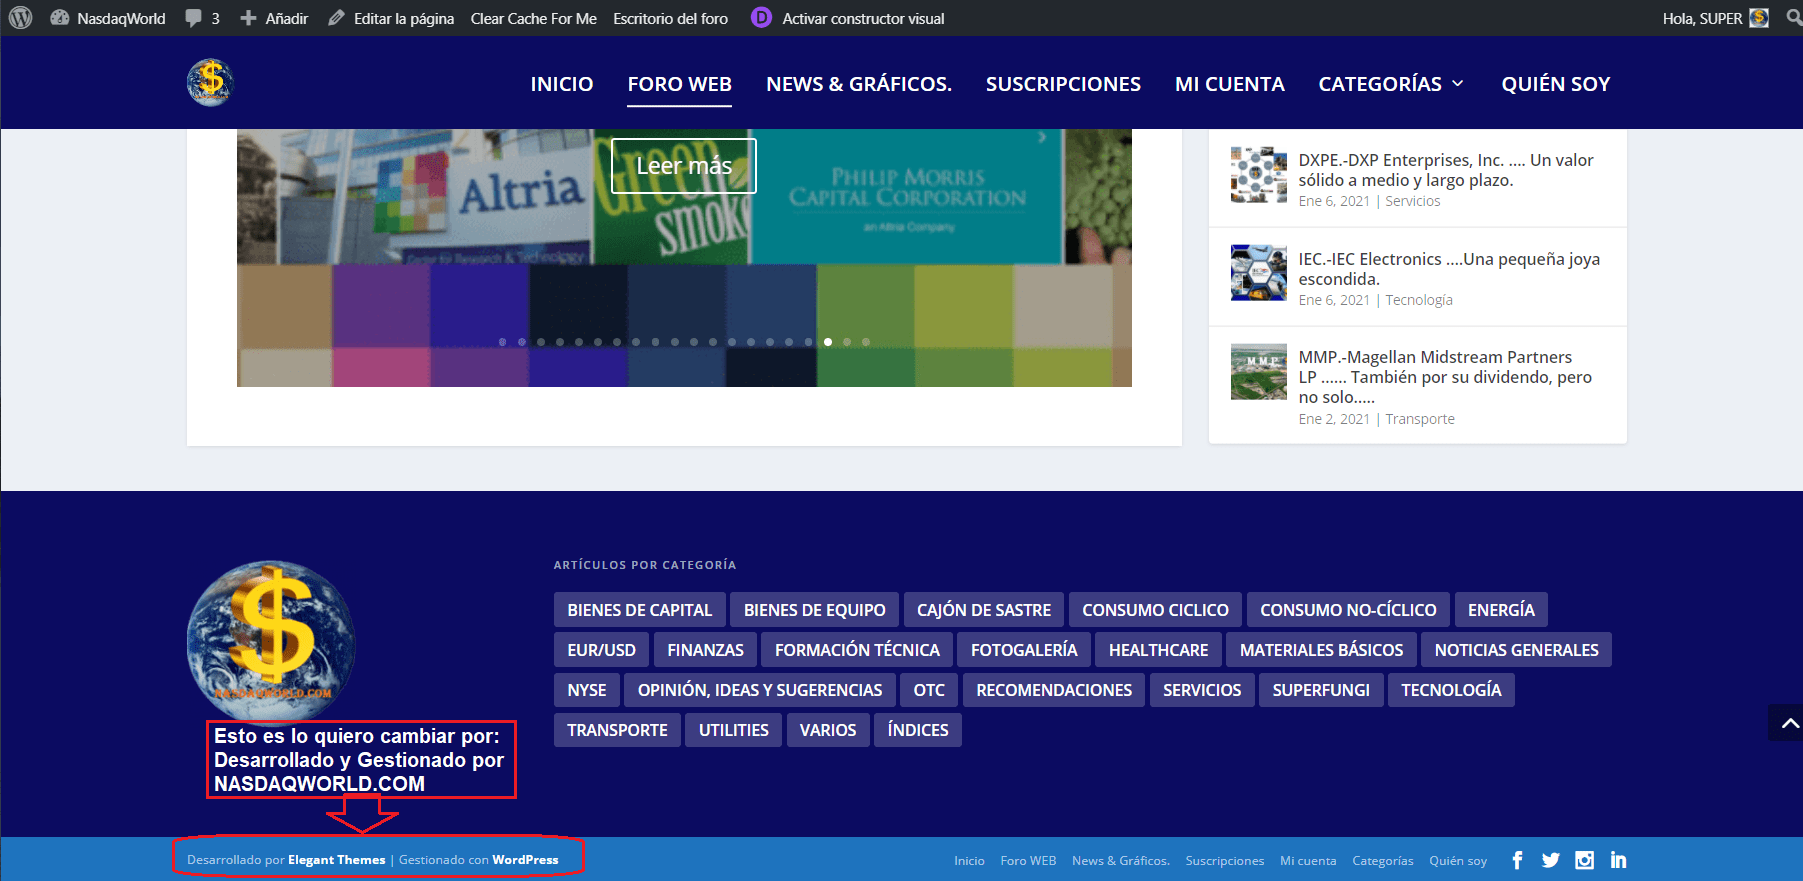Click the site globe logo in header
The width and height of the screenshot is (1803, 881).
[210, 82]
